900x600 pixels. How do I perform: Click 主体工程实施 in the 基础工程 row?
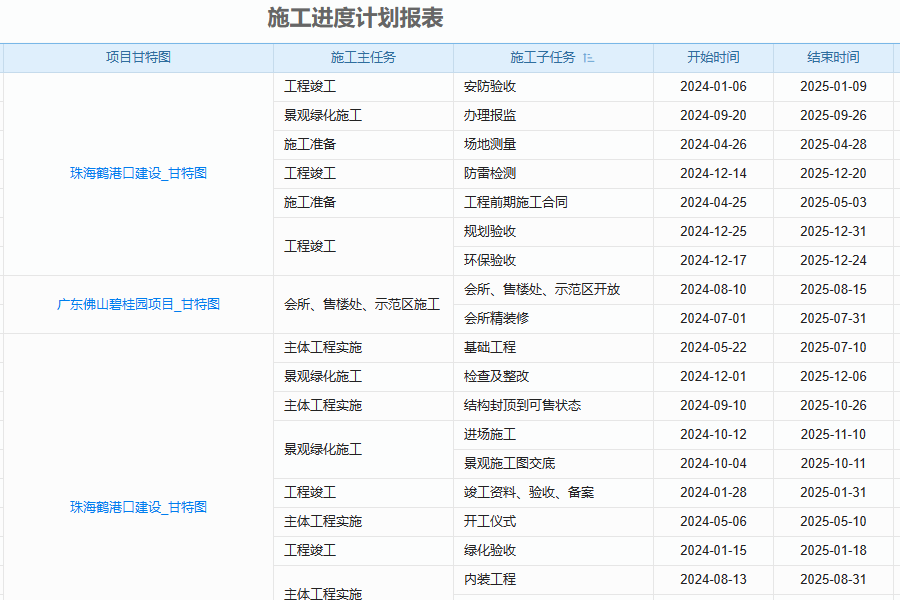click(363, 347)
